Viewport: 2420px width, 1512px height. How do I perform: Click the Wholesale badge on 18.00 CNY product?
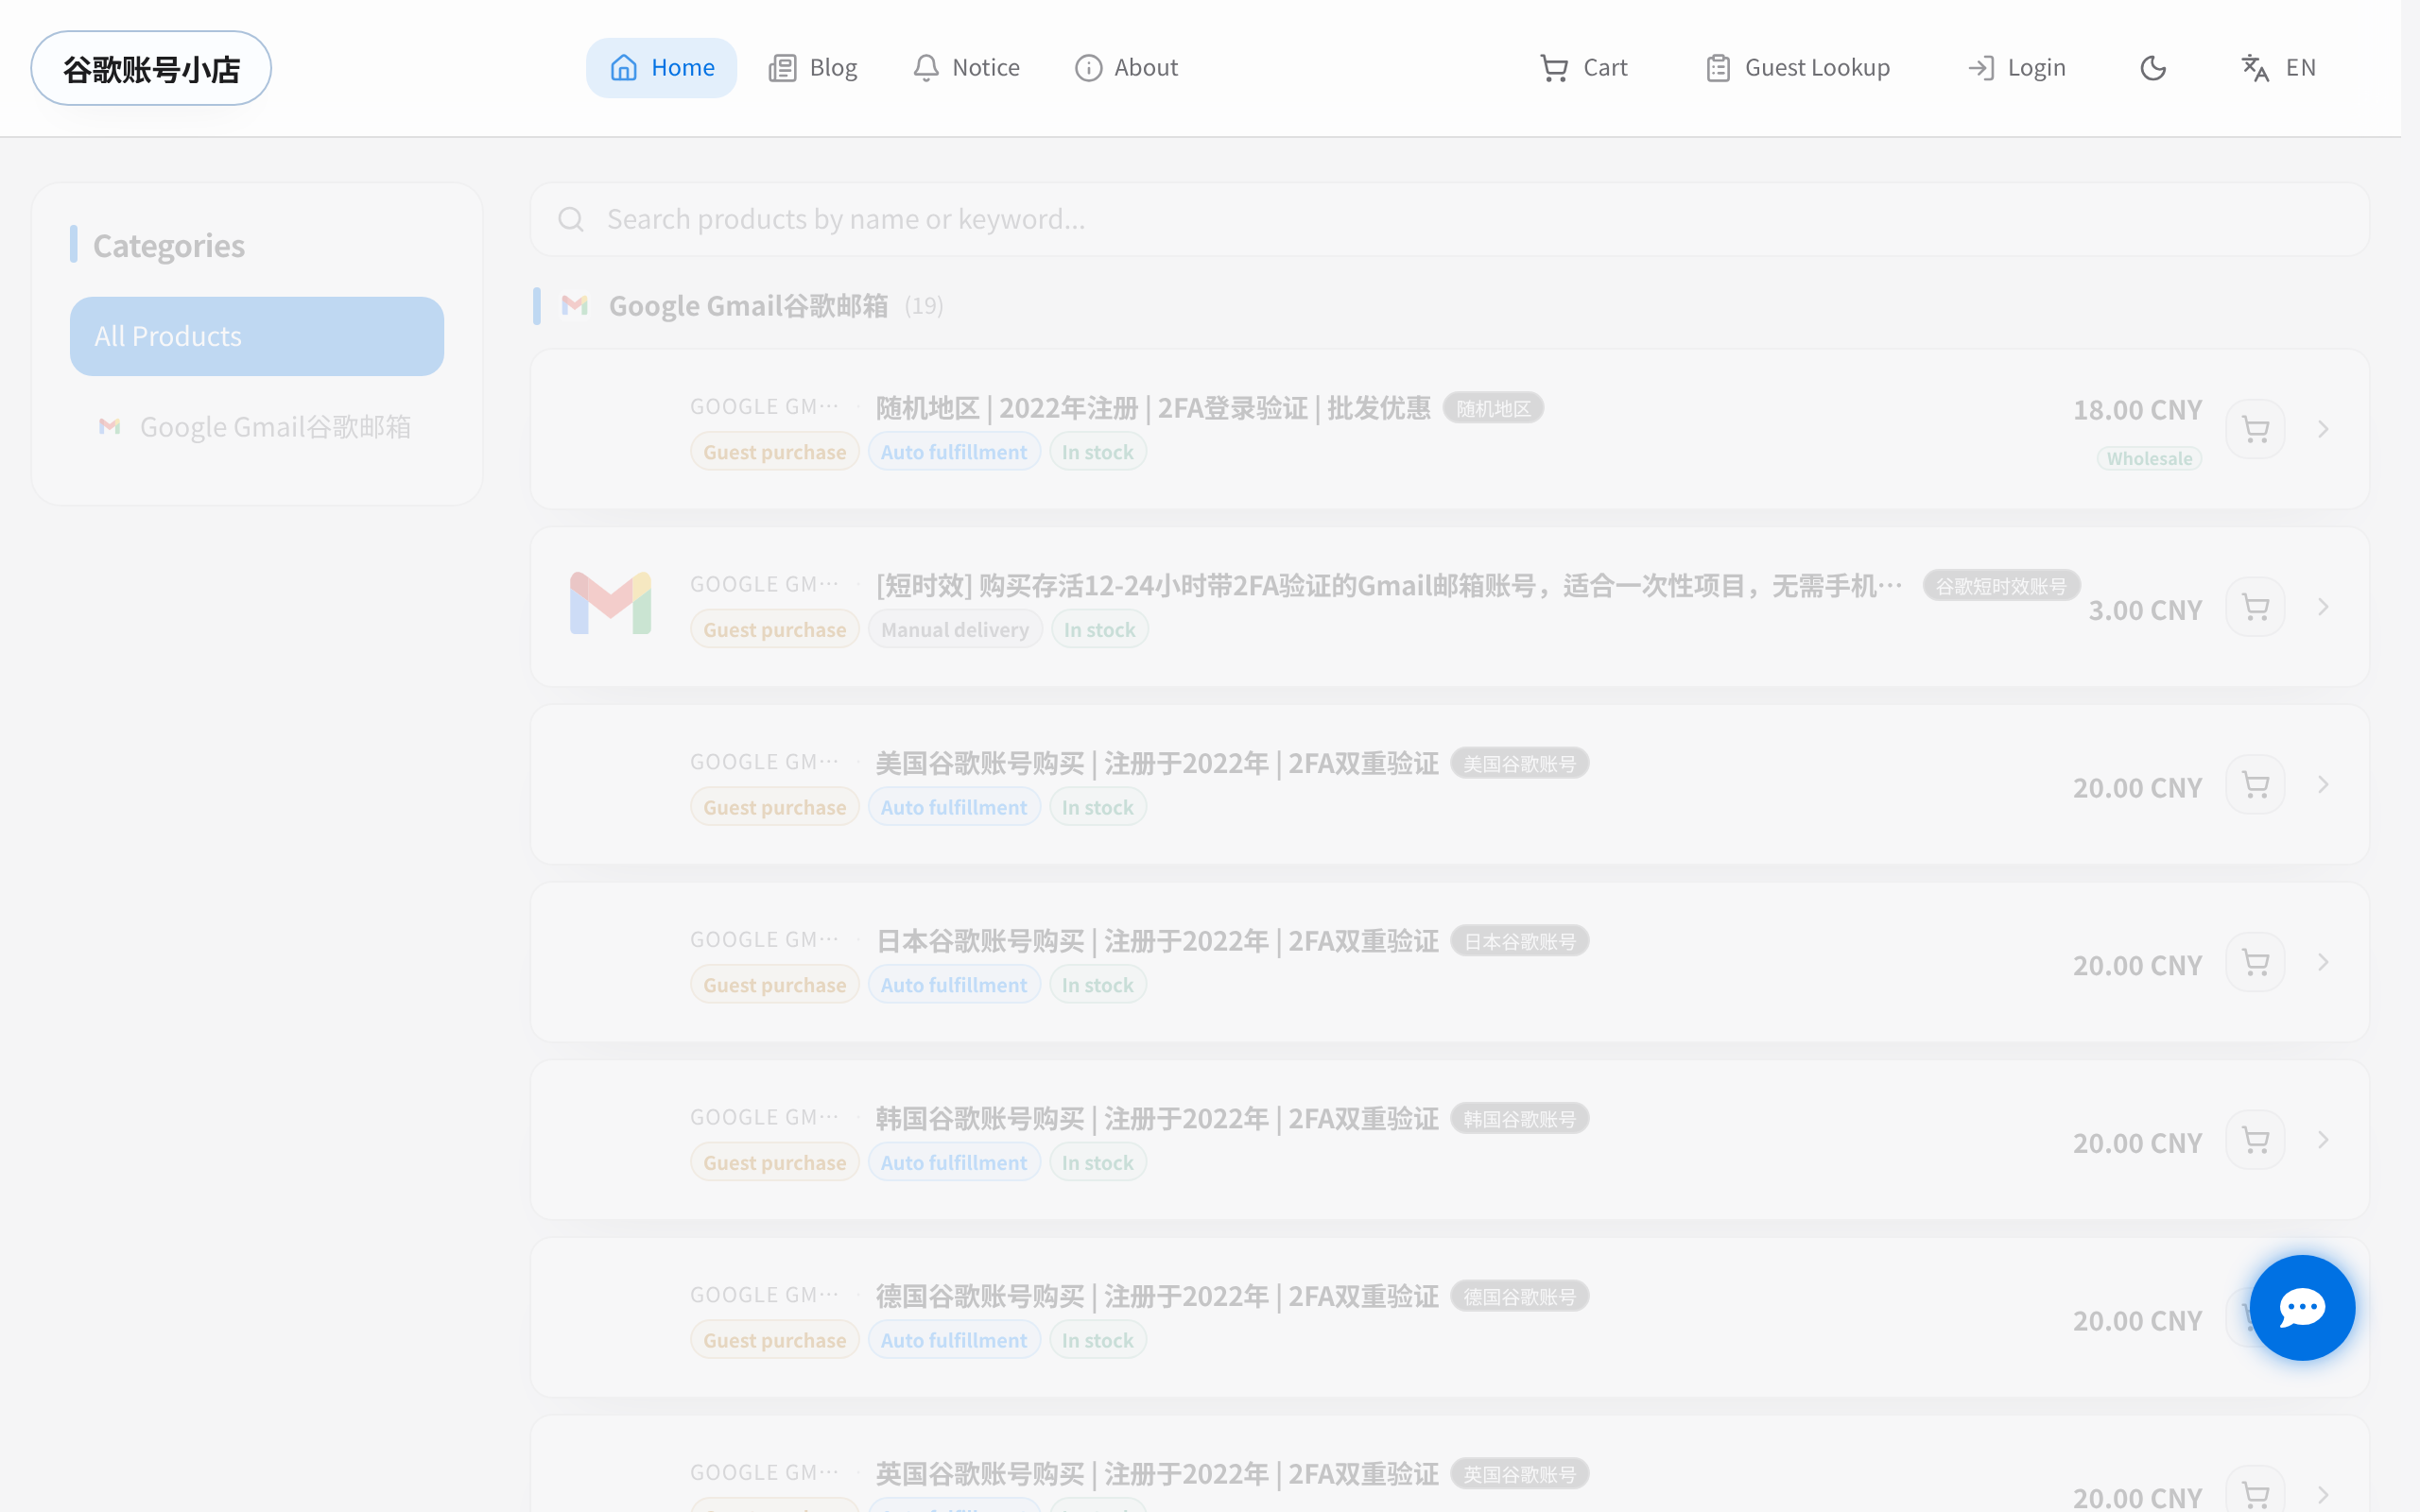(2149, 459)
